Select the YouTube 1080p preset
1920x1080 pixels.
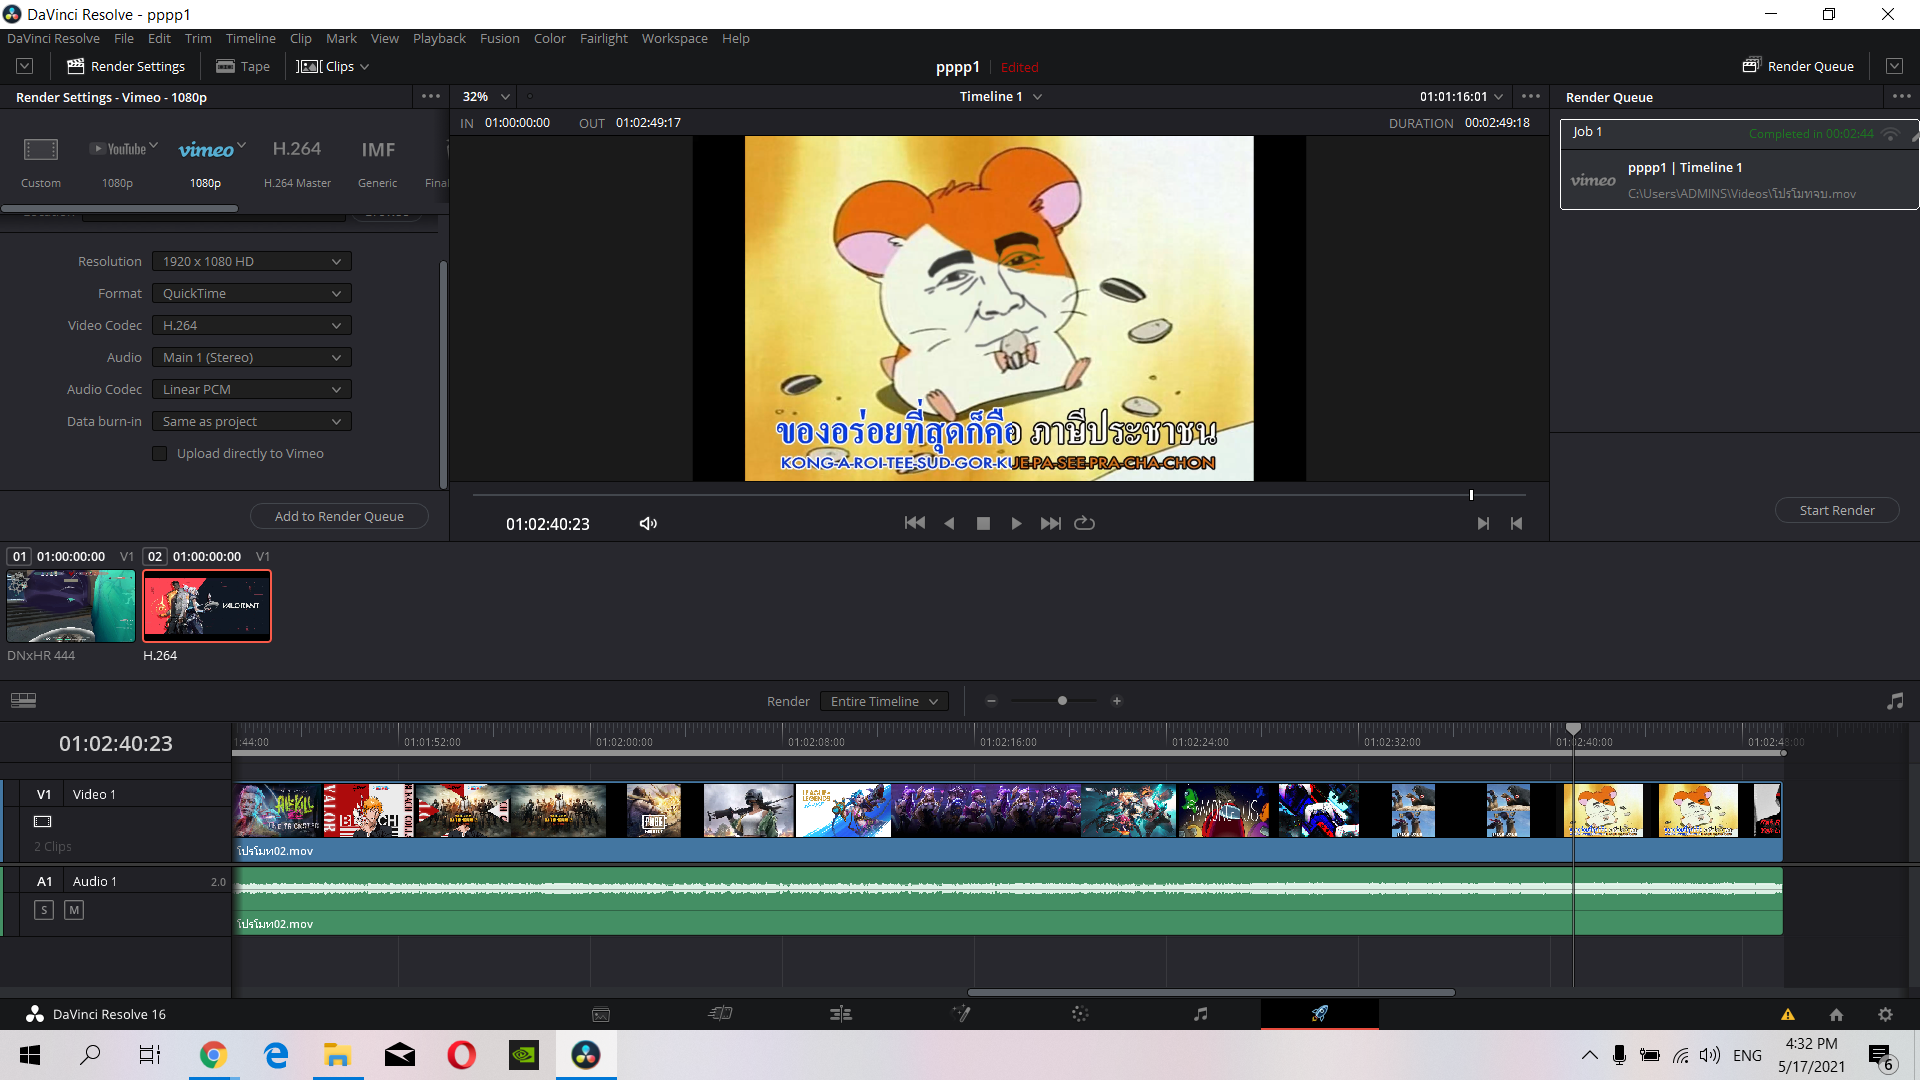pyautogui.click(x=118, y=162)
